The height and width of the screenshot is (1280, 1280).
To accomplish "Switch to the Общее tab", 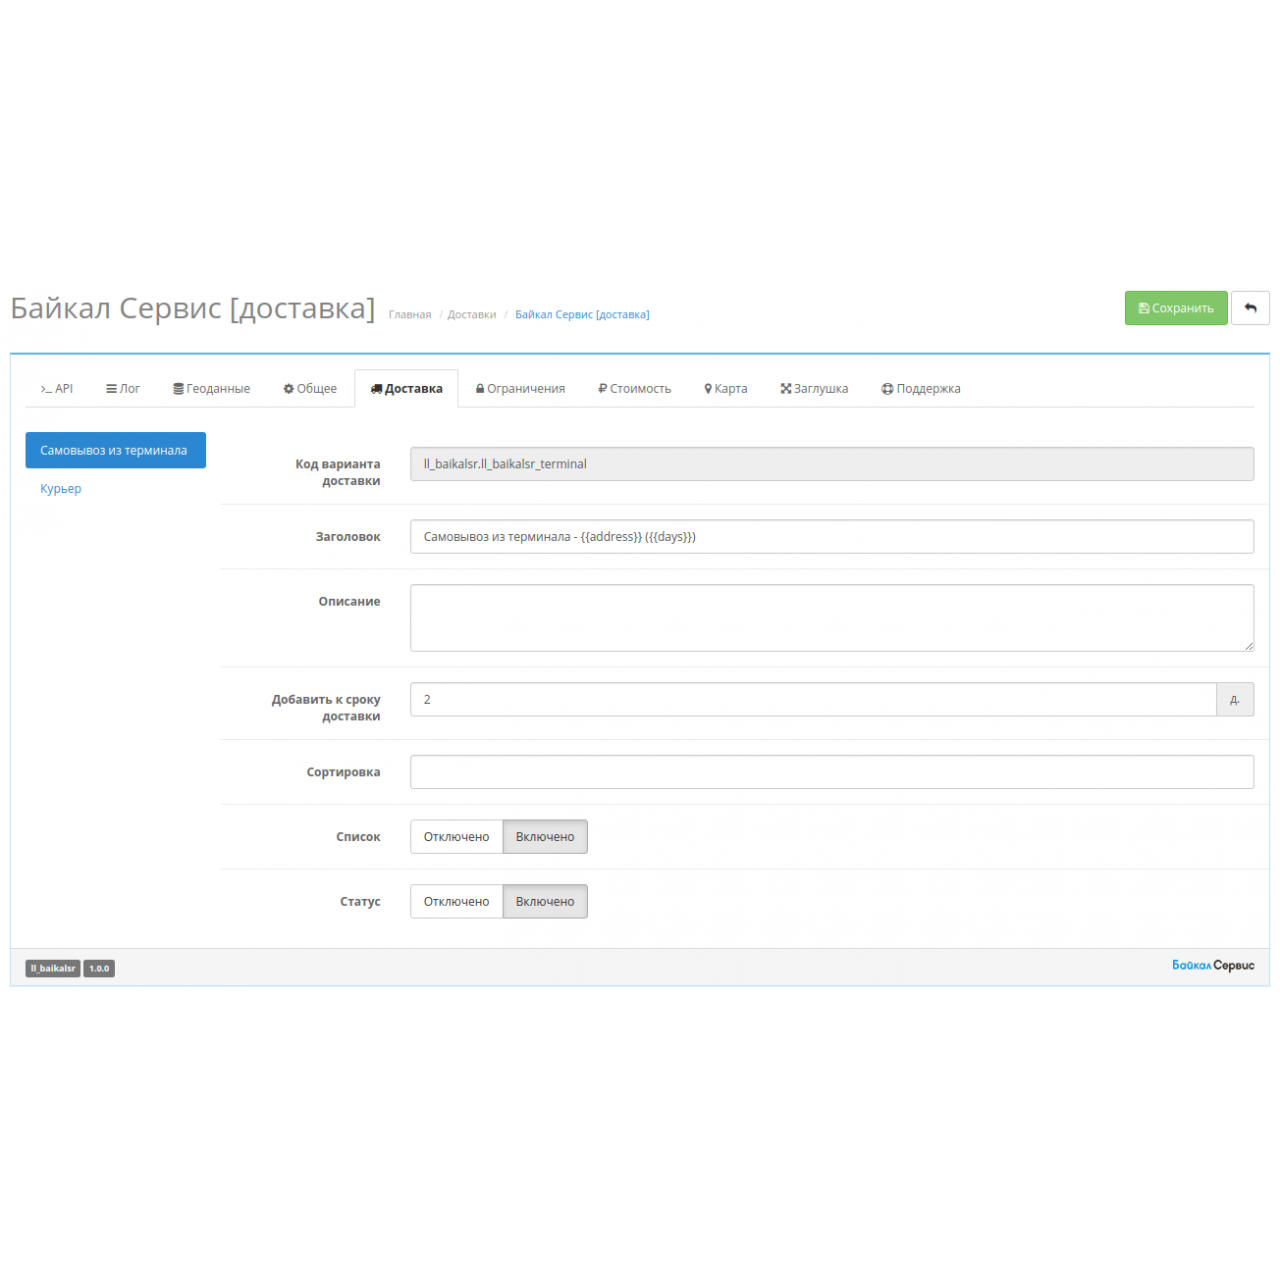I will [x=310, y=388].
